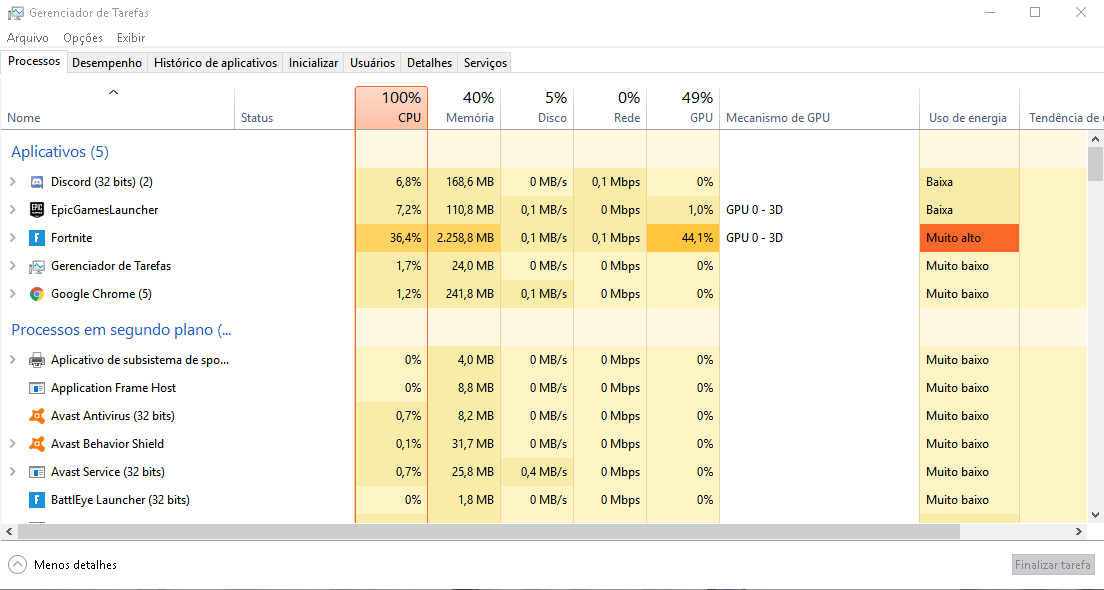Click the Avast Behavior Shield icon
This screenshot has width=1104, height=590.
[x=37, y=444]
